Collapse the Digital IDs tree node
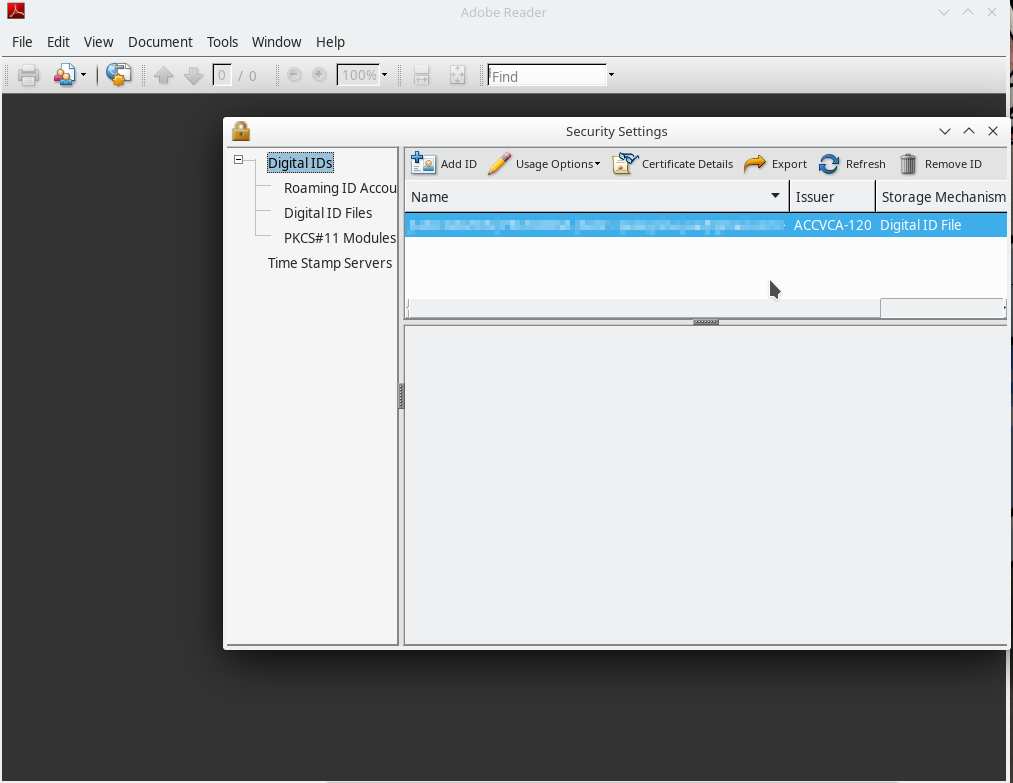The height and width of the screenshot is (783, 1013). [238, 160]
